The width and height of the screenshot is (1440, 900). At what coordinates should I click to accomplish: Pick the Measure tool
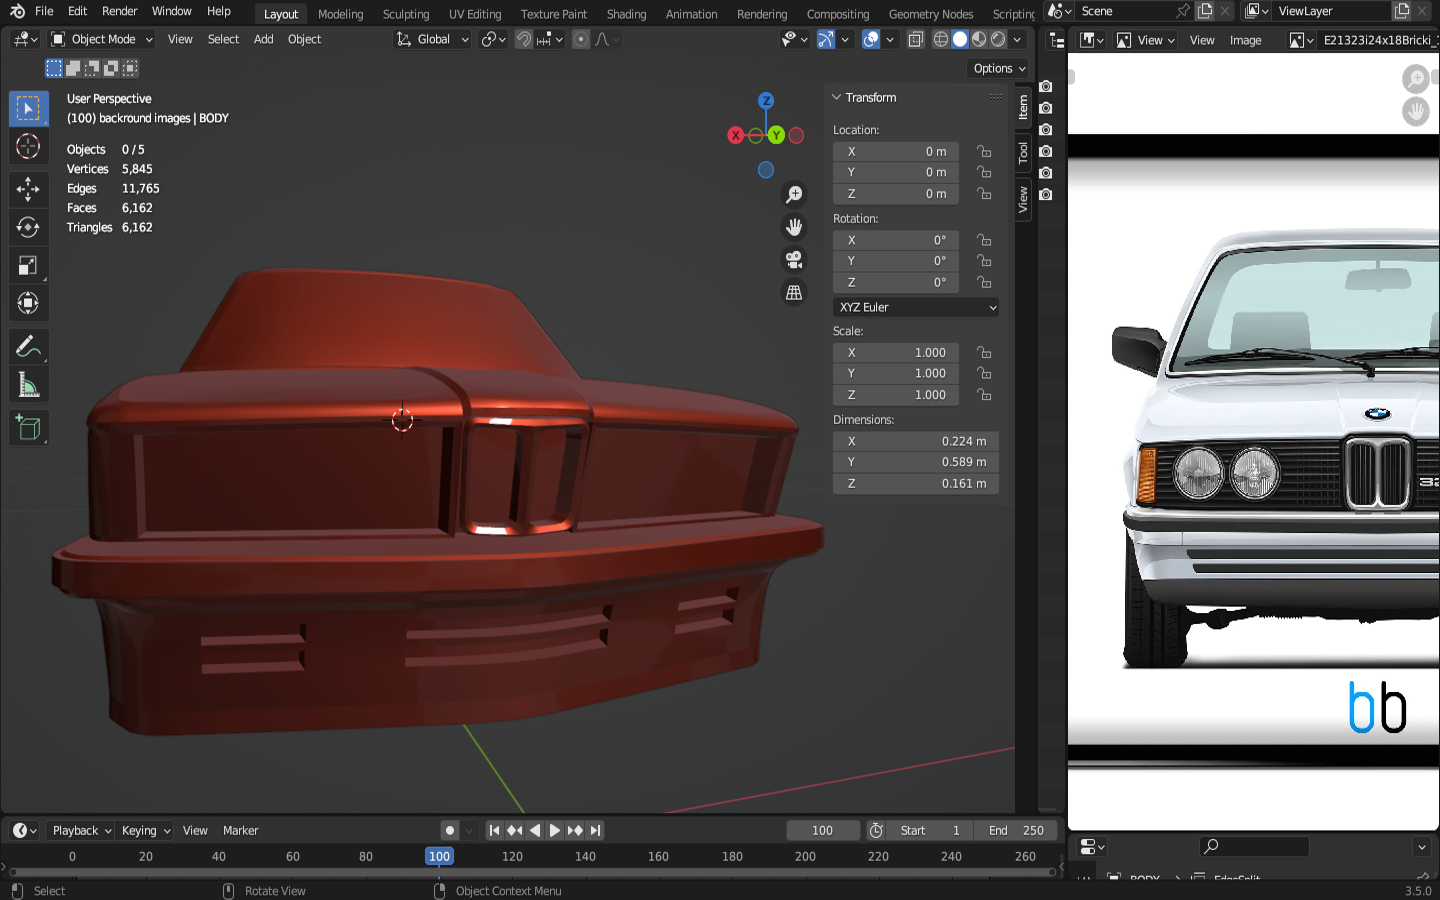coord(28,386)
